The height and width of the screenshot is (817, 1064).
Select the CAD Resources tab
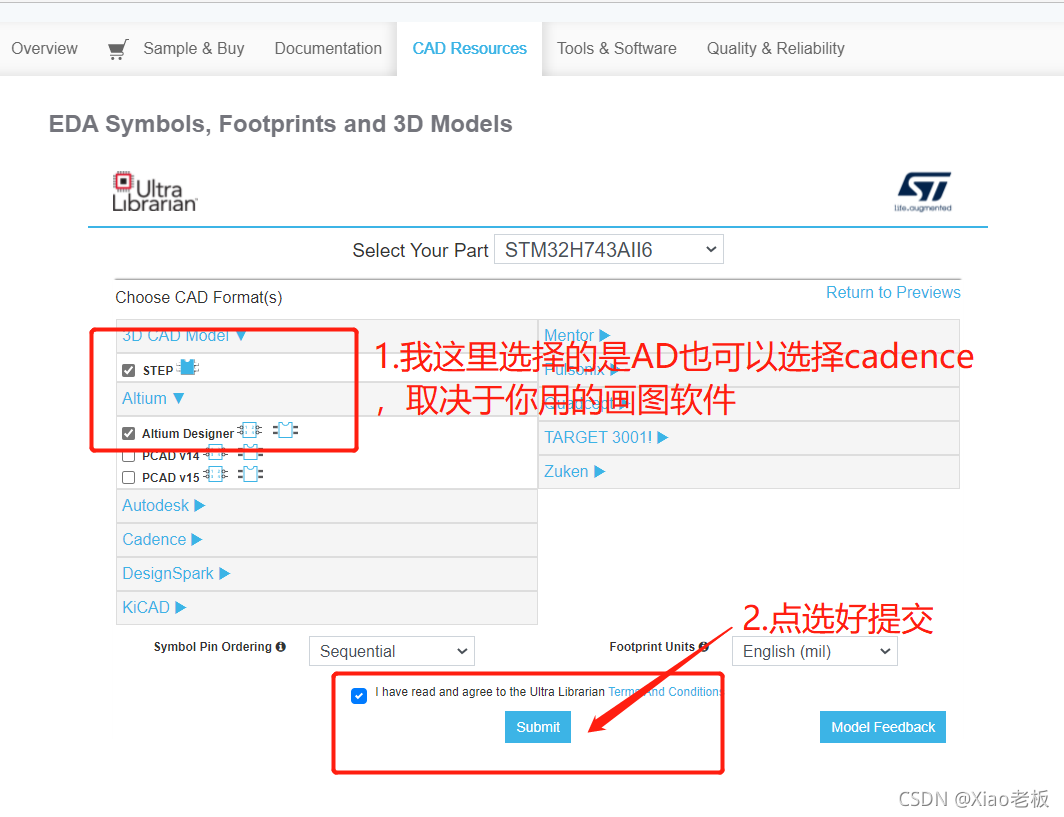(x=470, y=49)
